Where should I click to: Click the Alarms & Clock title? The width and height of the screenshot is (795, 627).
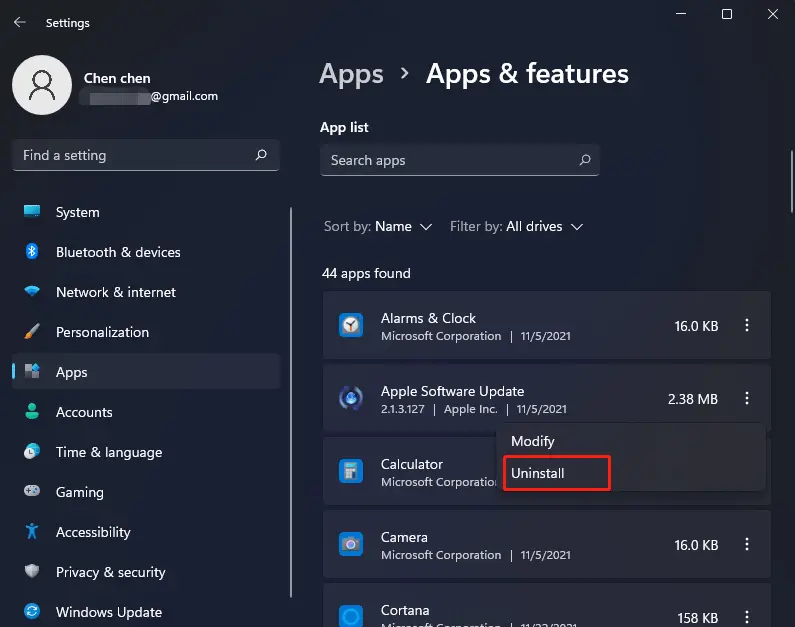tap(428, 318)
